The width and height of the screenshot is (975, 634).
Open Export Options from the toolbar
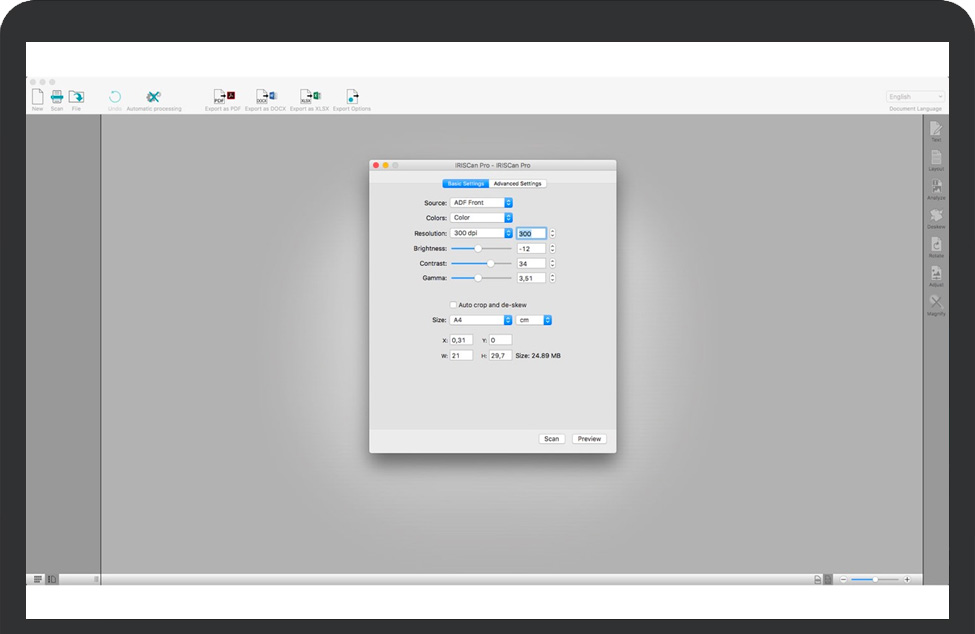click(x=351, y=97)
